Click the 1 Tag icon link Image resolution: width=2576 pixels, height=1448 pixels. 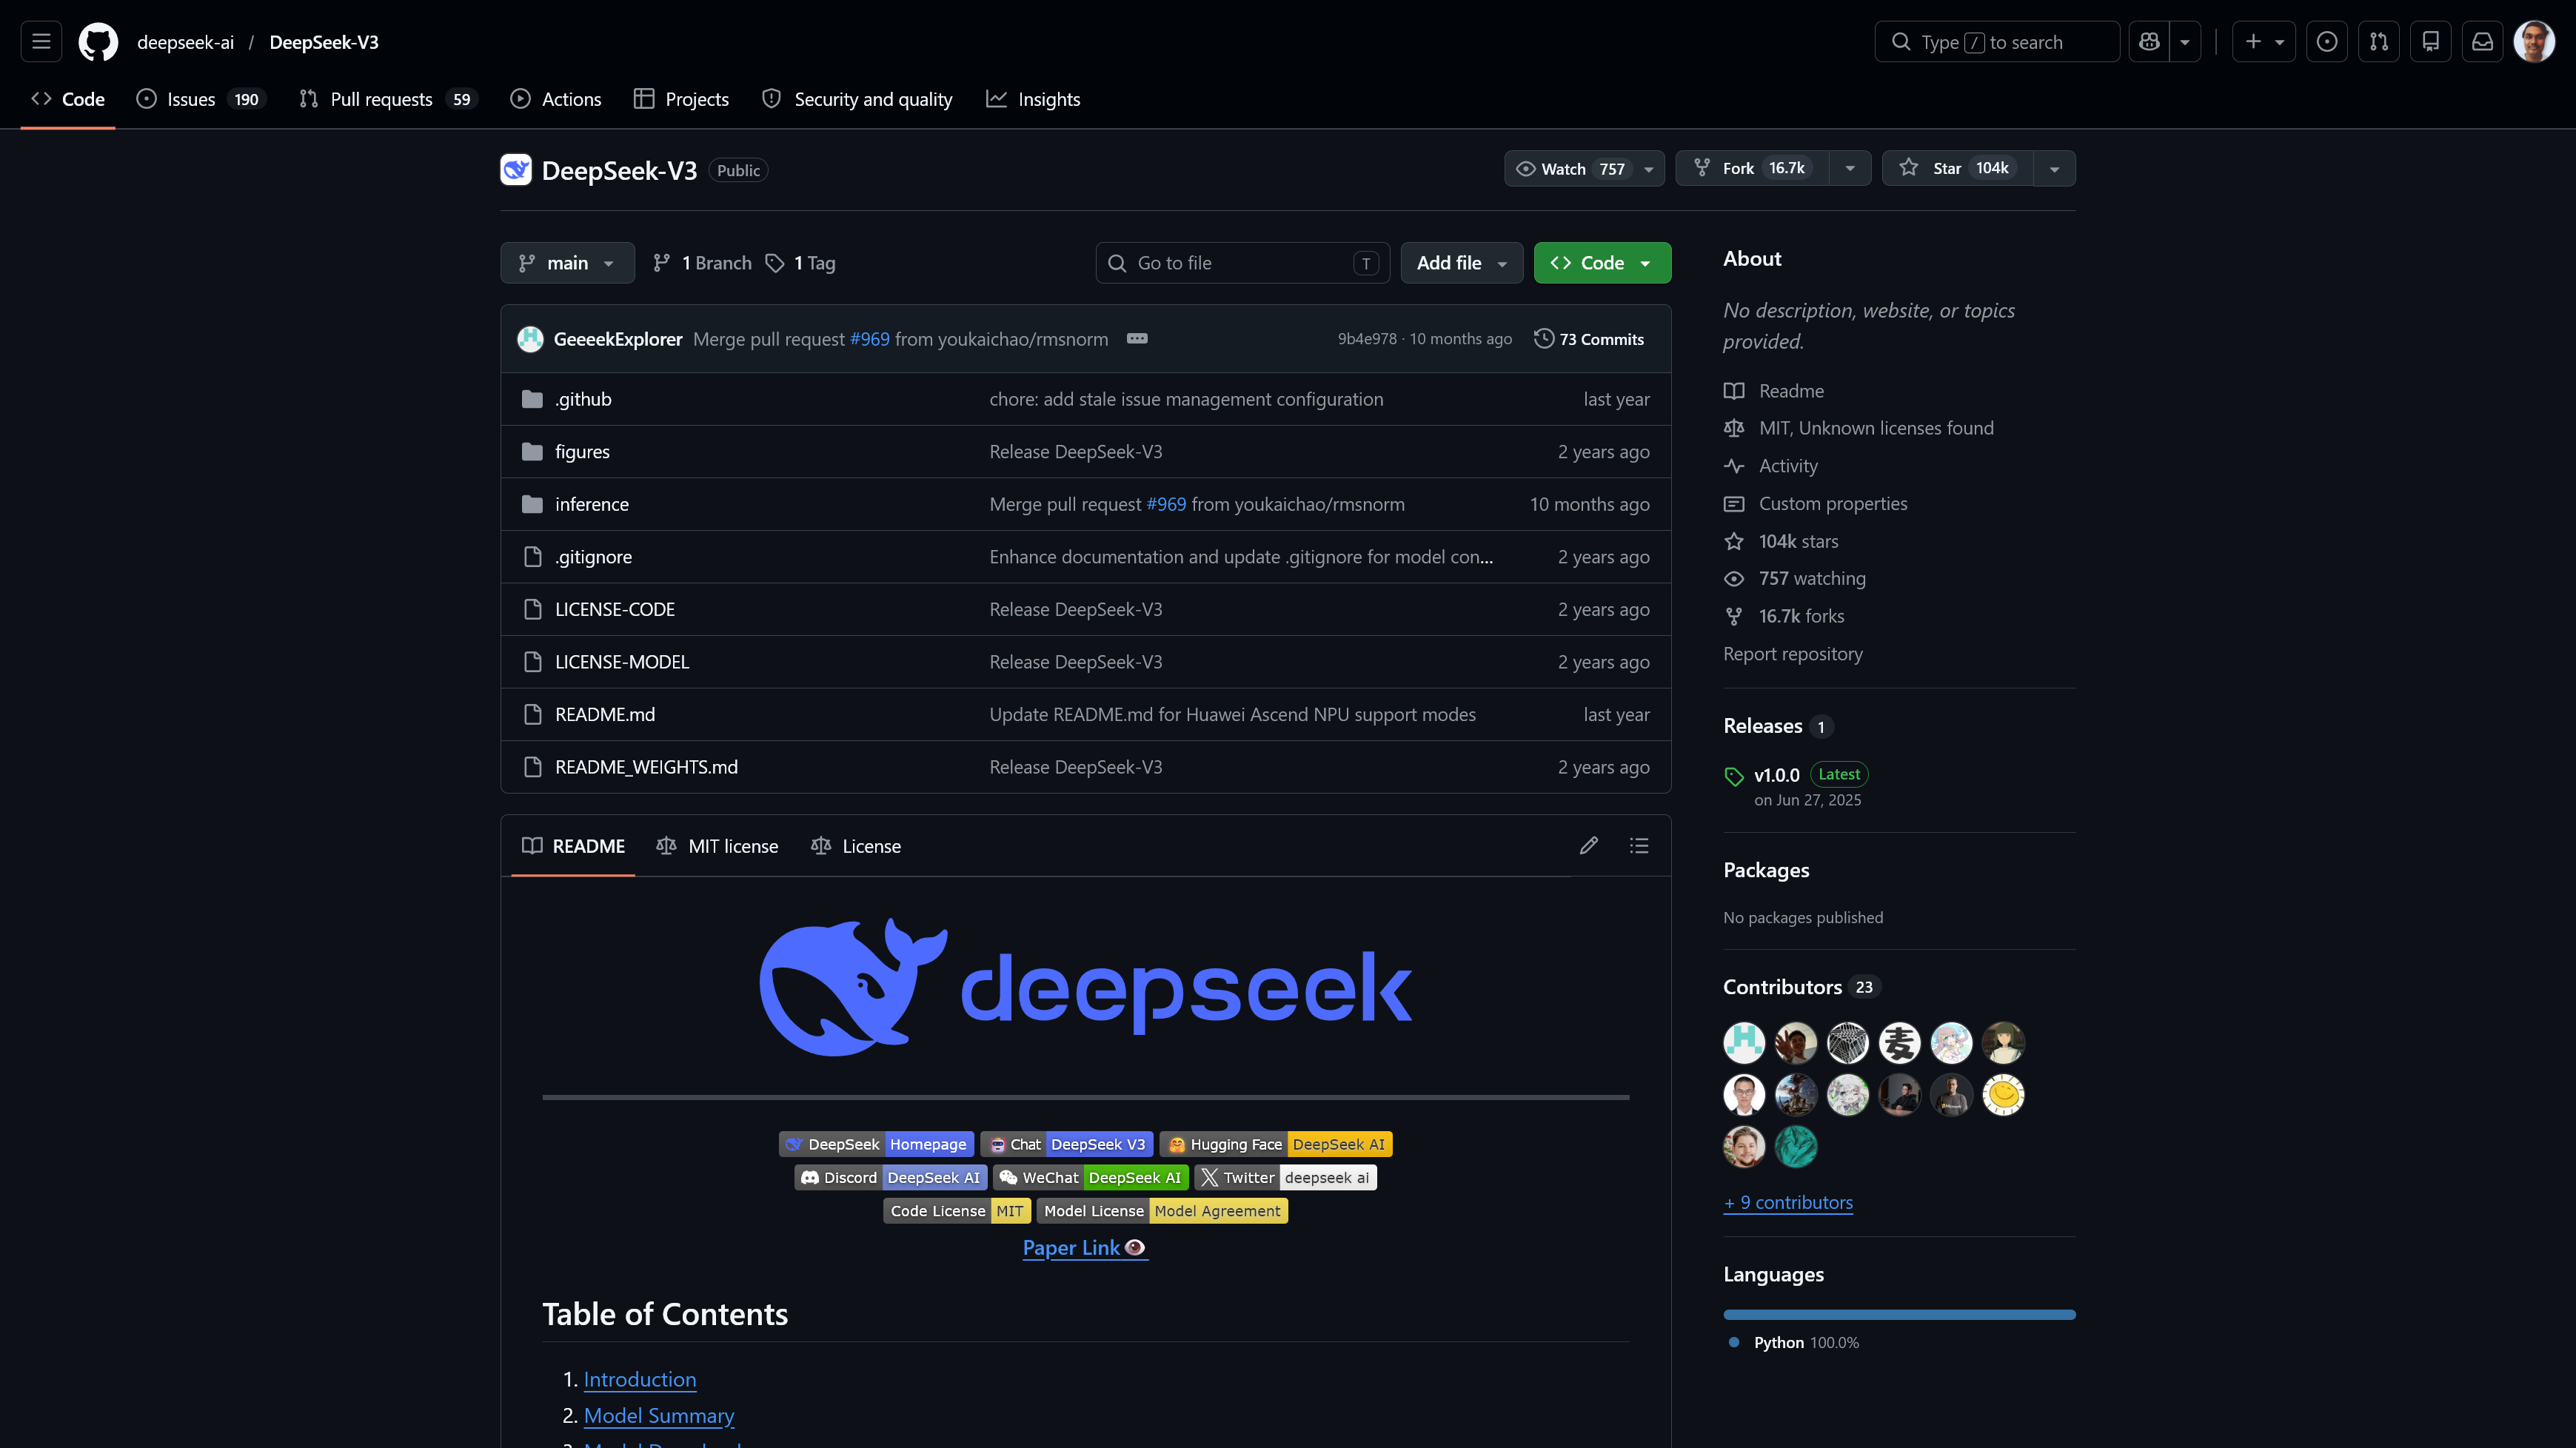[x=775, y=263]
